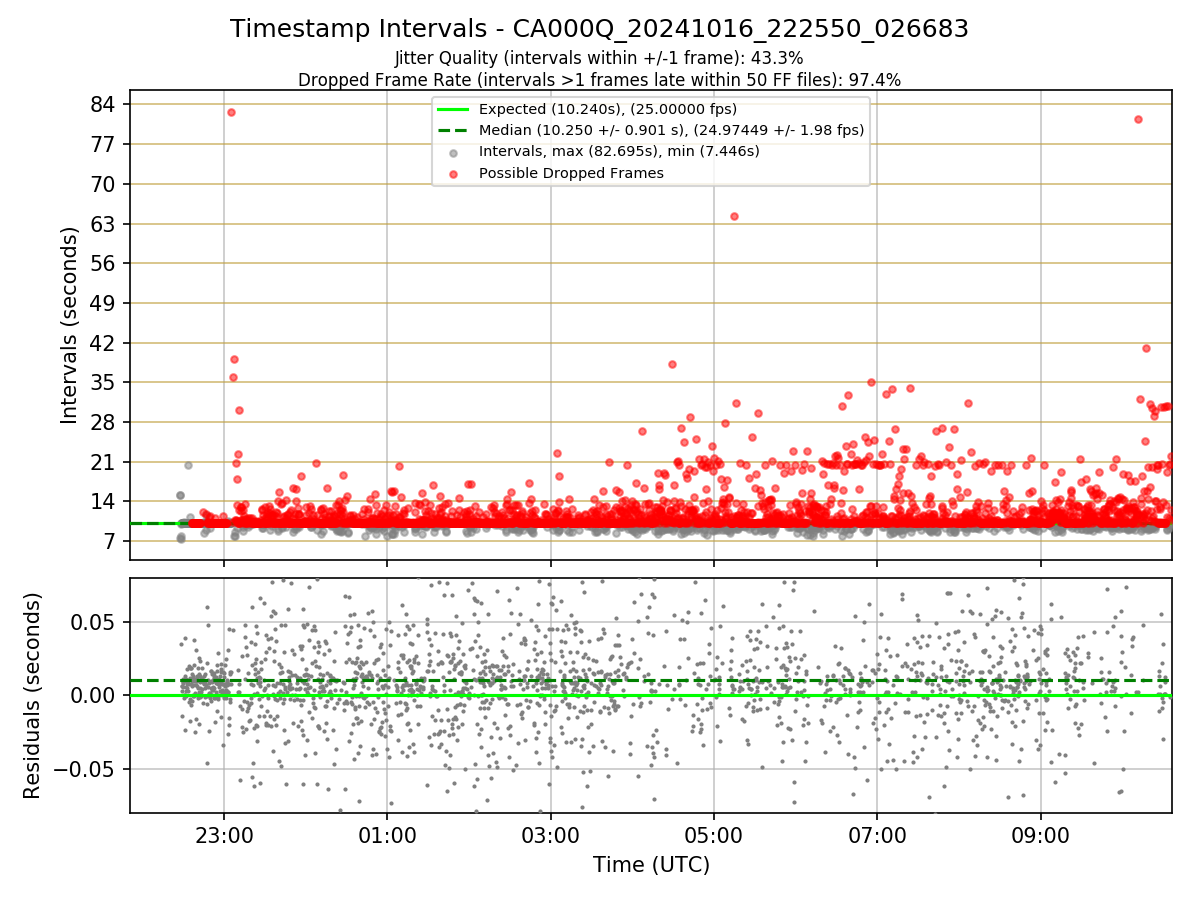The height and width of the screenshot is (900, 1200).
Task: Click the 84 tick on the intervals axis
Action: point(105,104)
